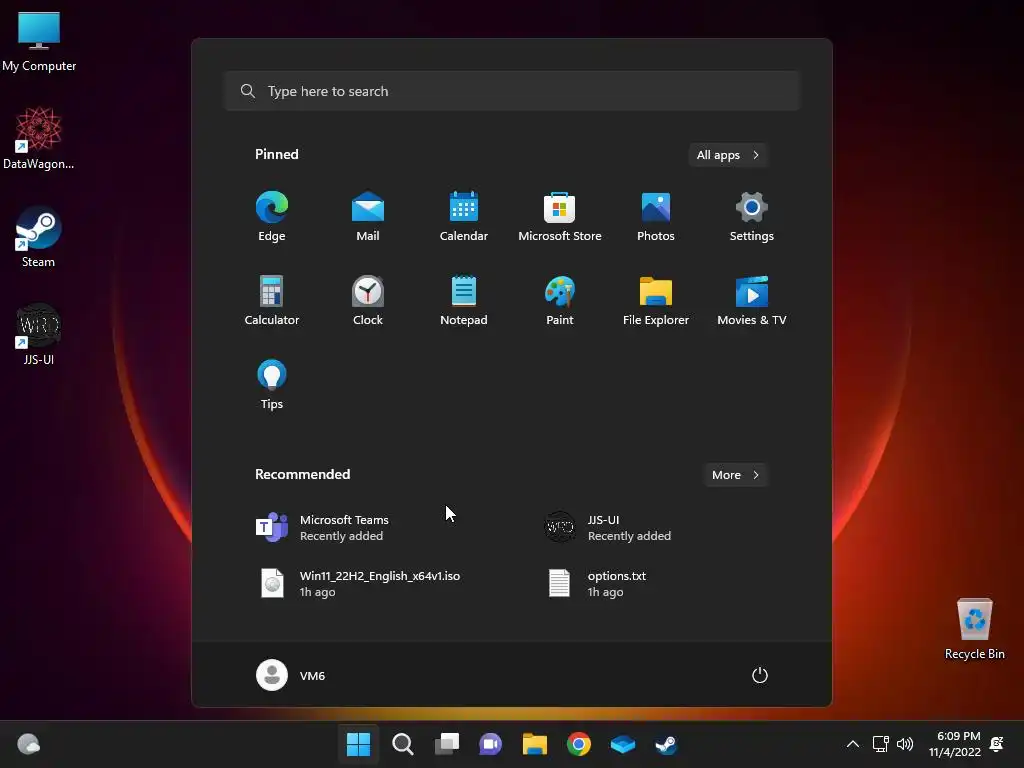The width and height of the screenshot is (1024, 768).
Task: Open the Edge pinned app
Action: tap(272, 217)
